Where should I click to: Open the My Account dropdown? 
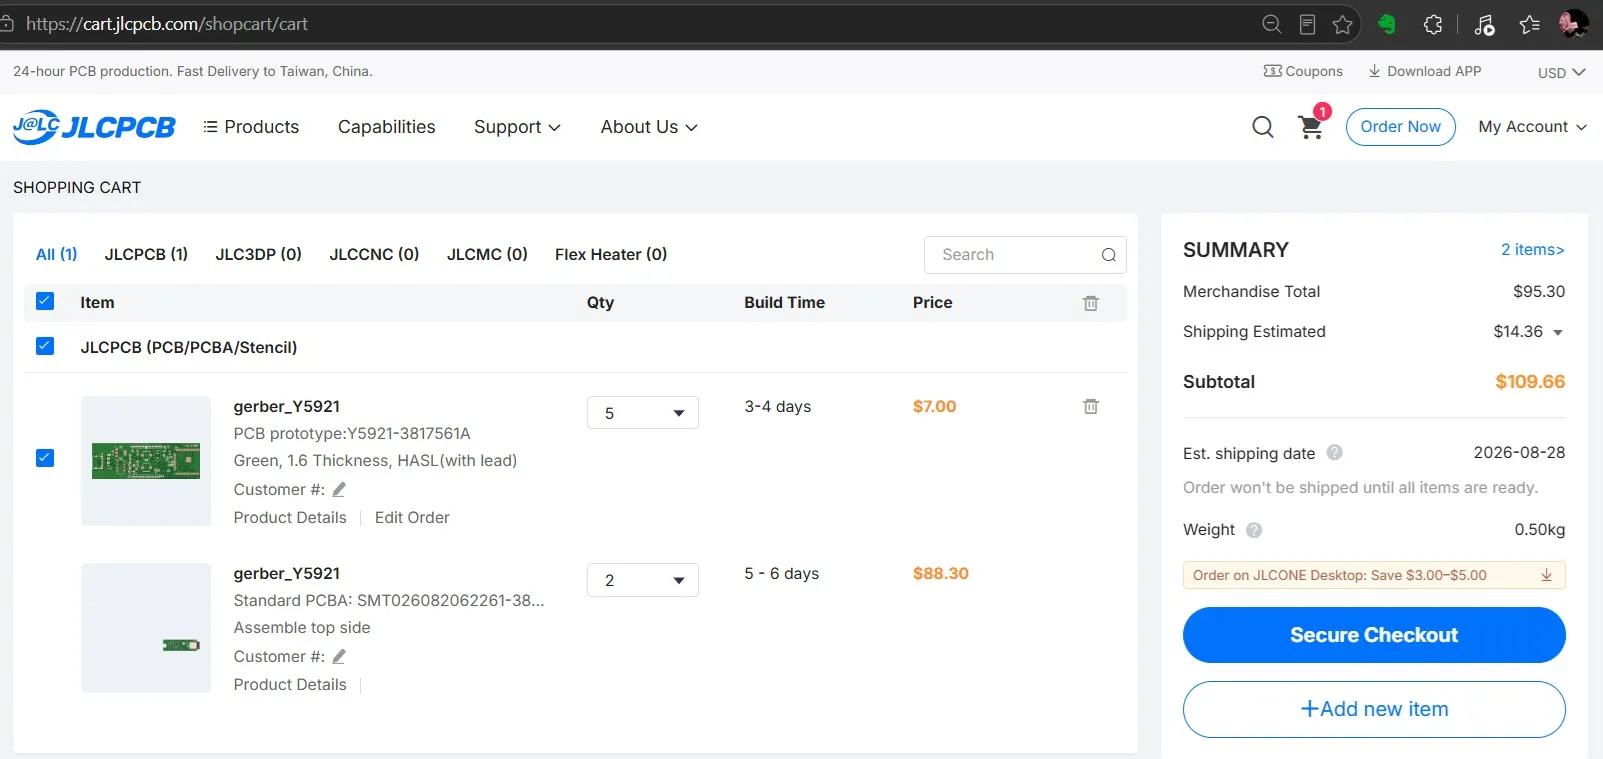click(x=1532, y=127)
